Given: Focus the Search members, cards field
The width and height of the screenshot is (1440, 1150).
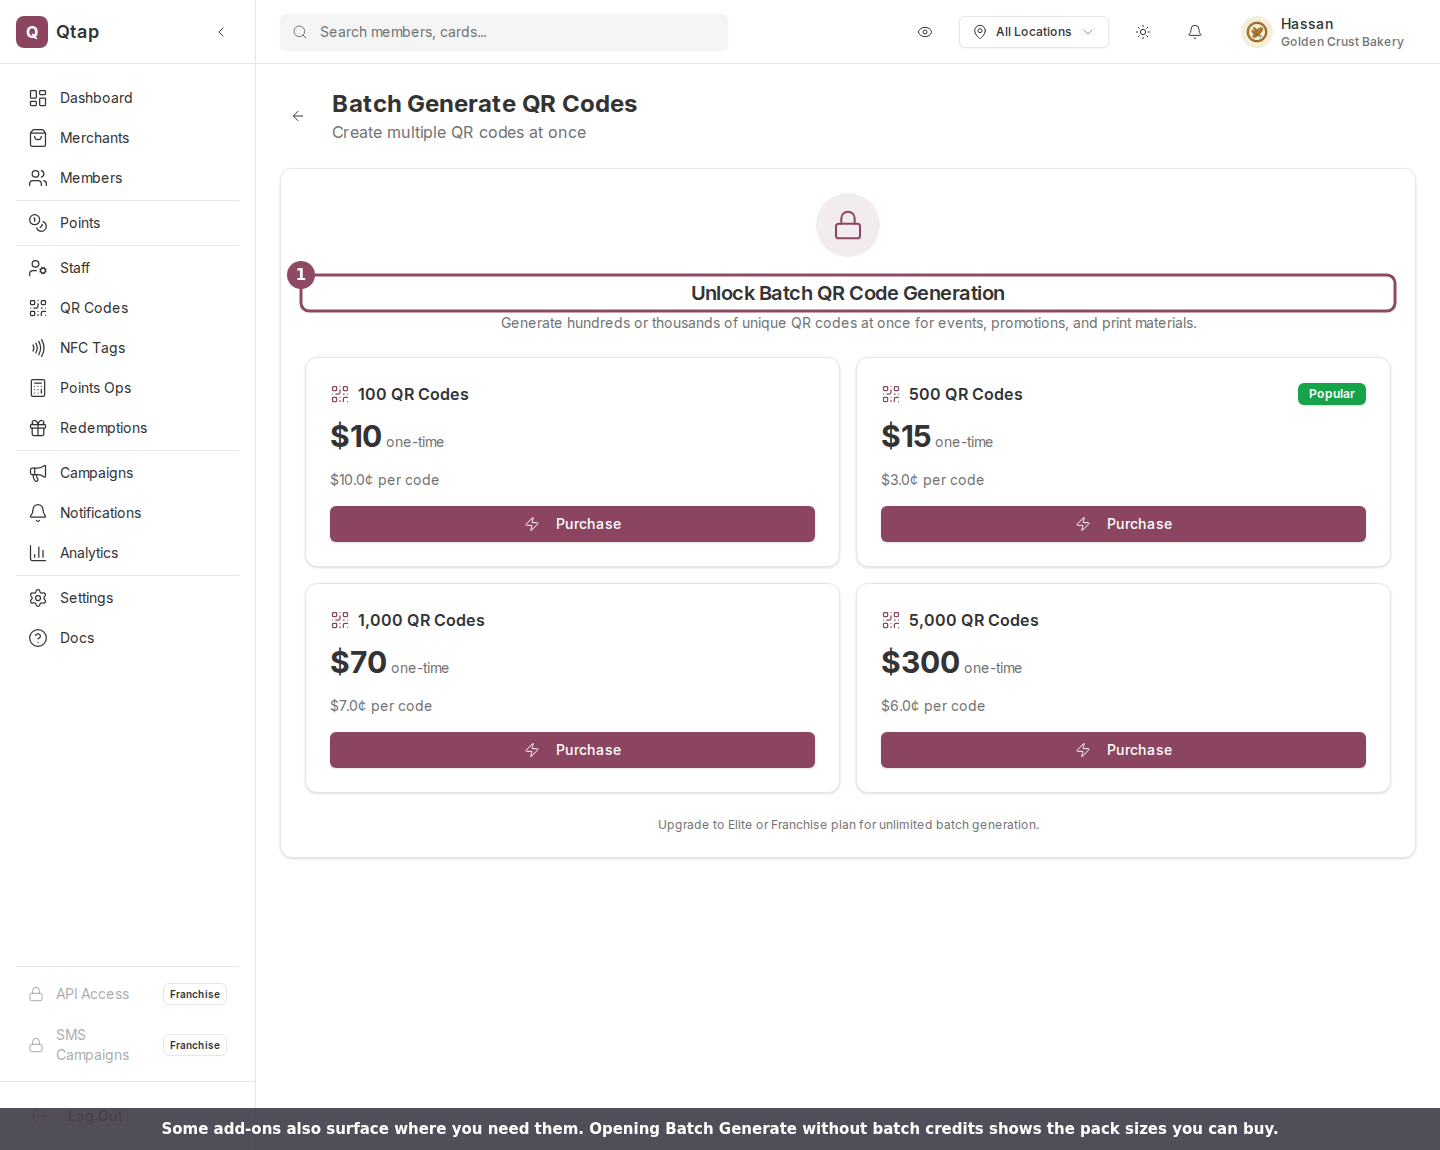Looking at the screenshot, I should (504, 32).
